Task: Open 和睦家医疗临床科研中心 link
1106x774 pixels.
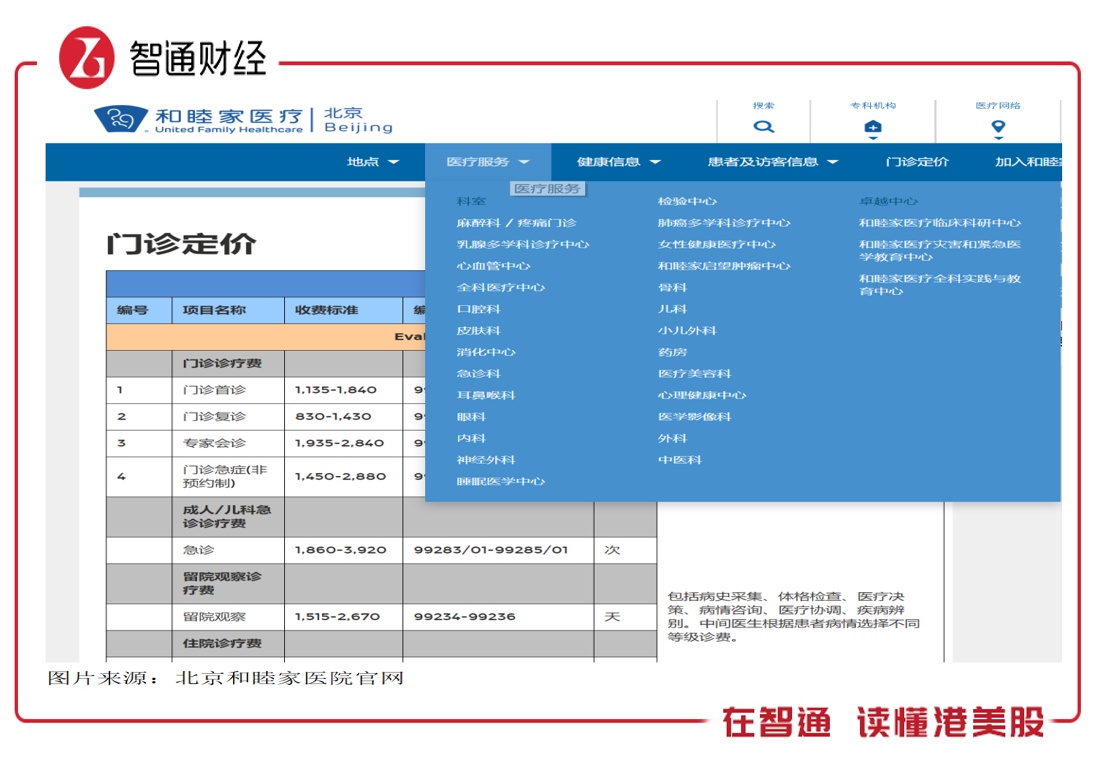Action: click(940, 223)
